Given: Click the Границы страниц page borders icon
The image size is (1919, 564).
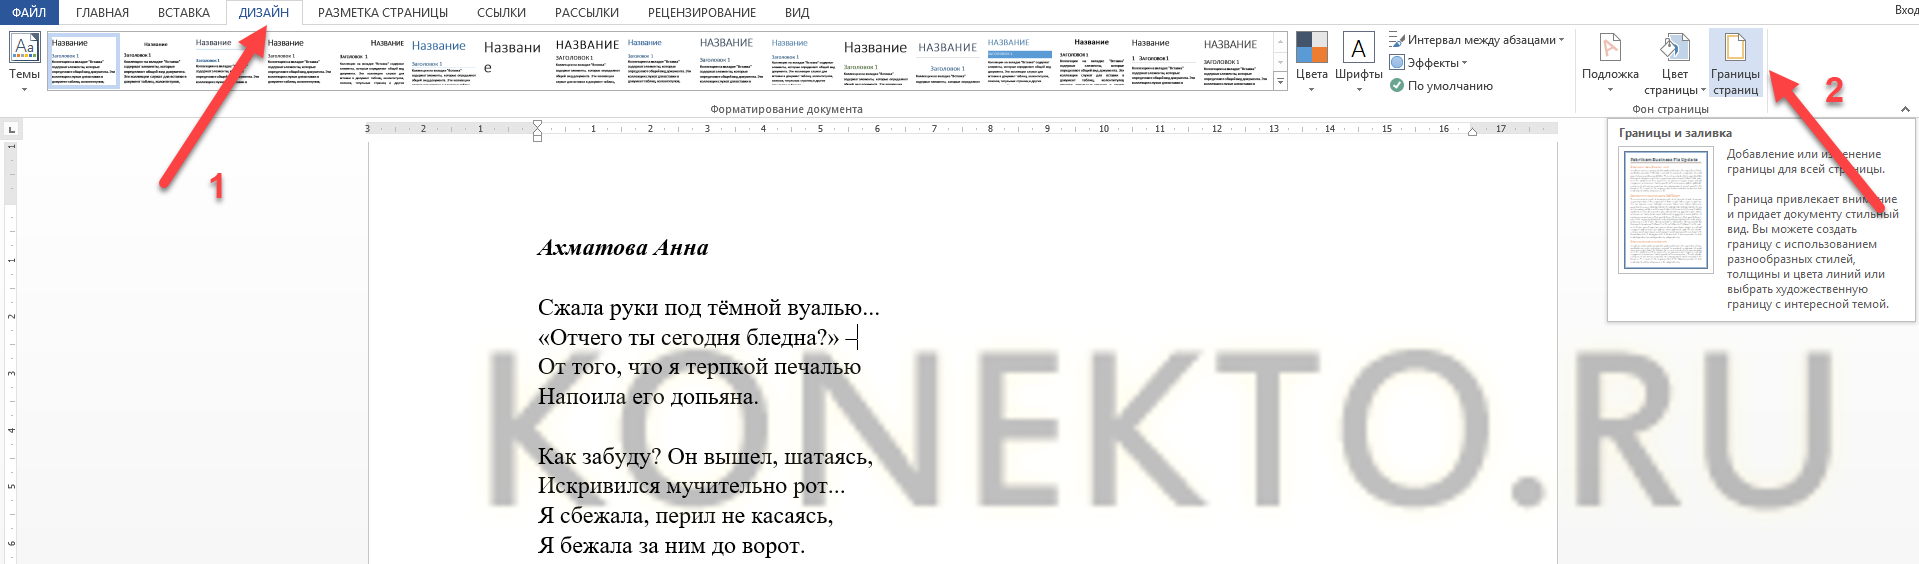Looking at the screenshot, I should (x=1735, y=48).
